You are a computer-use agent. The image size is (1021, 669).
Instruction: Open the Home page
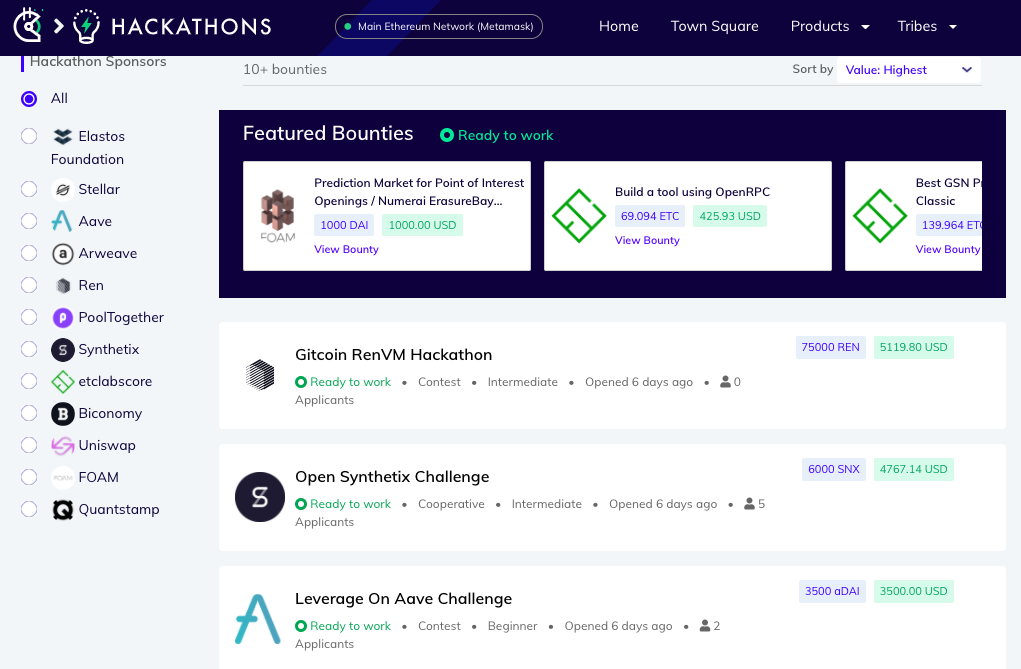point(619,26)
